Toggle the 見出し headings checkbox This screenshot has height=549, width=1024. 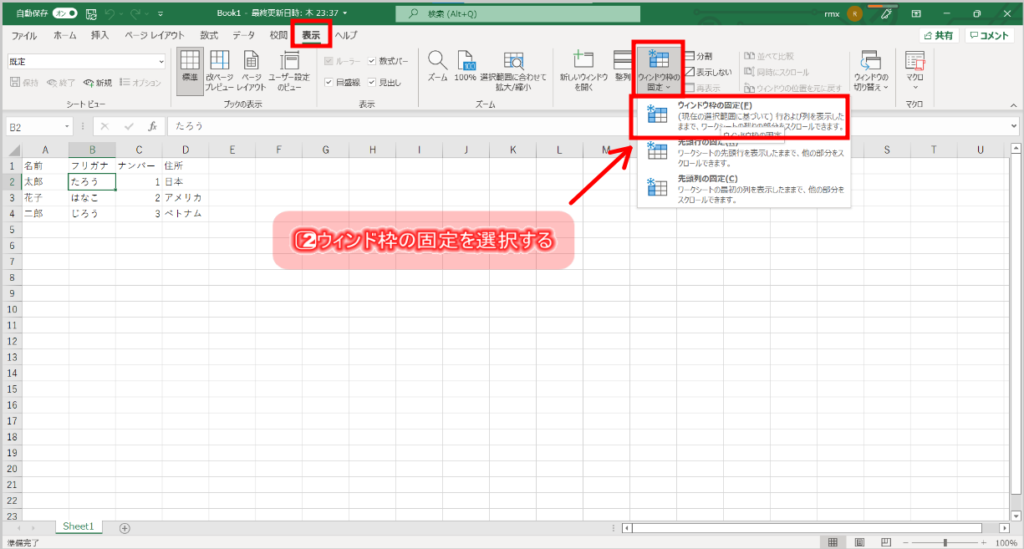tap(373, 82)
